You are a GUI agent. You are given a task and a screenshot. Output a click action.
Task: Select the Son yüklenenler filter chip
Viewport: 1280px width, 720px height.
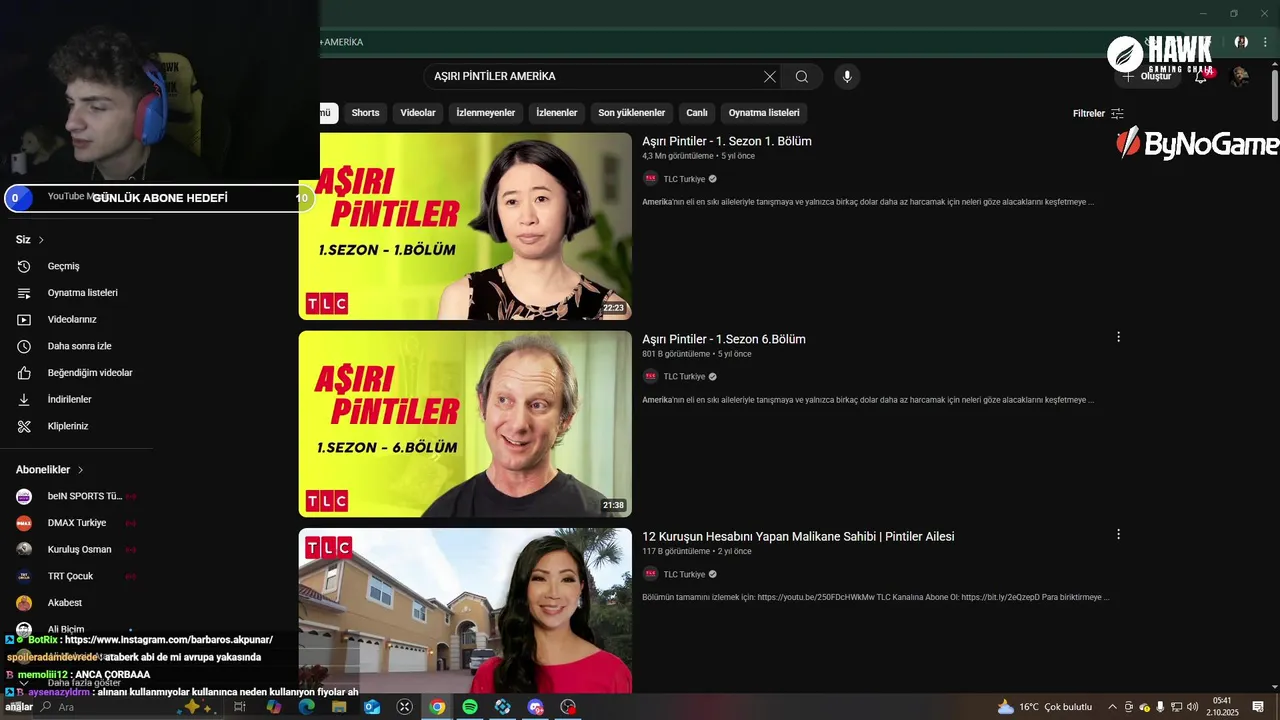[x=632, y=113]
